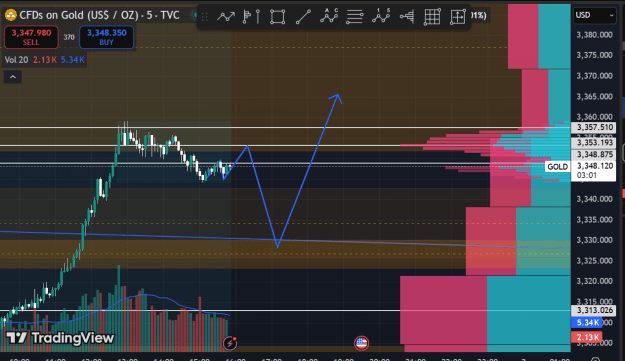Select the Gann box grid tool
The image size is (625, 361).
click(432, 17)
